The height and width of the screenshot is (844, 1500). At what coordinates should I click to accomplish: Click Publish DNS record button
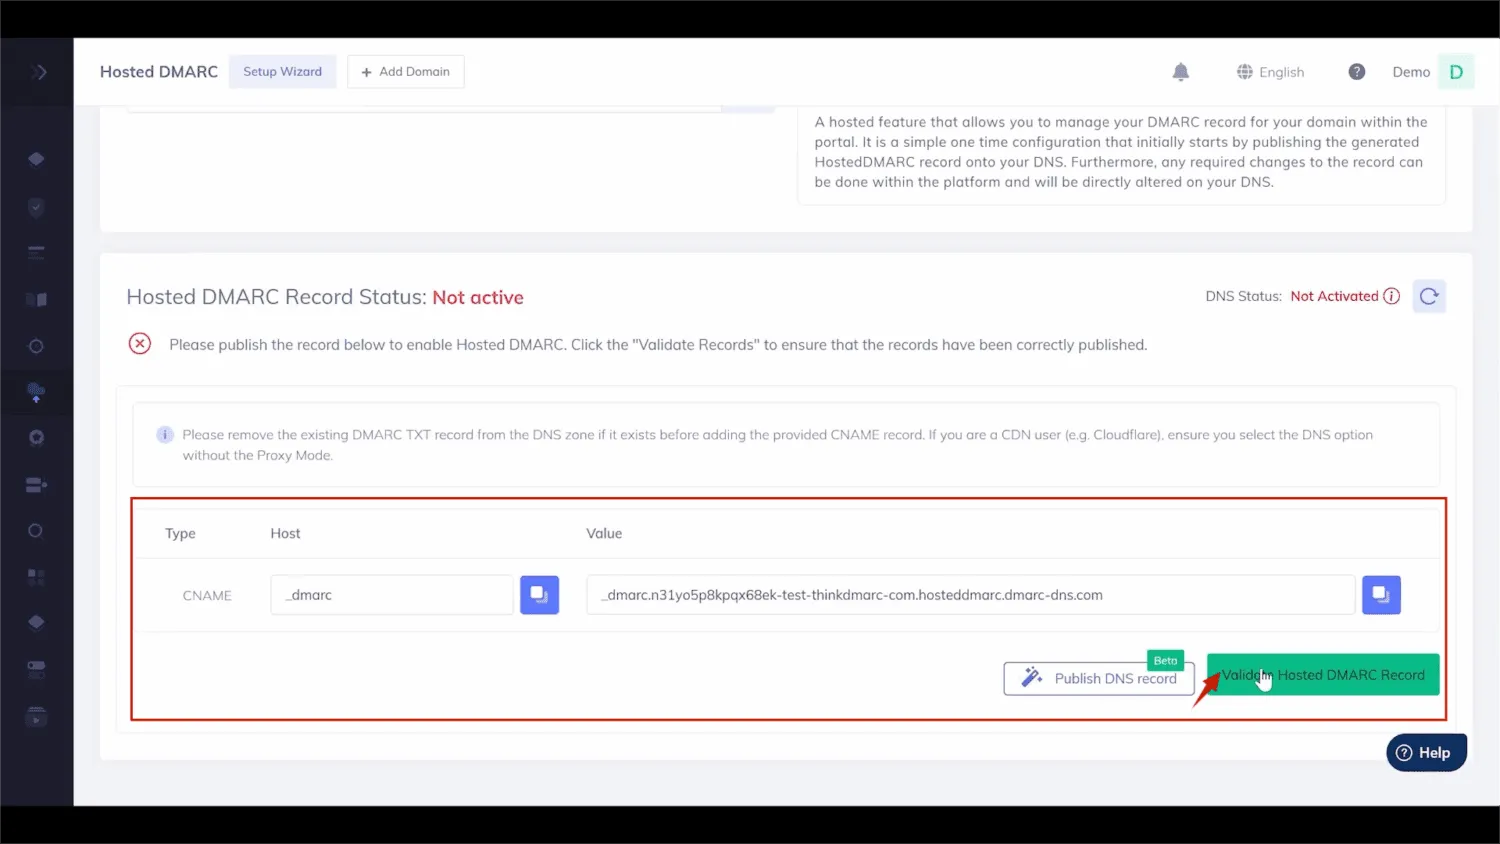coord(1099,678)
